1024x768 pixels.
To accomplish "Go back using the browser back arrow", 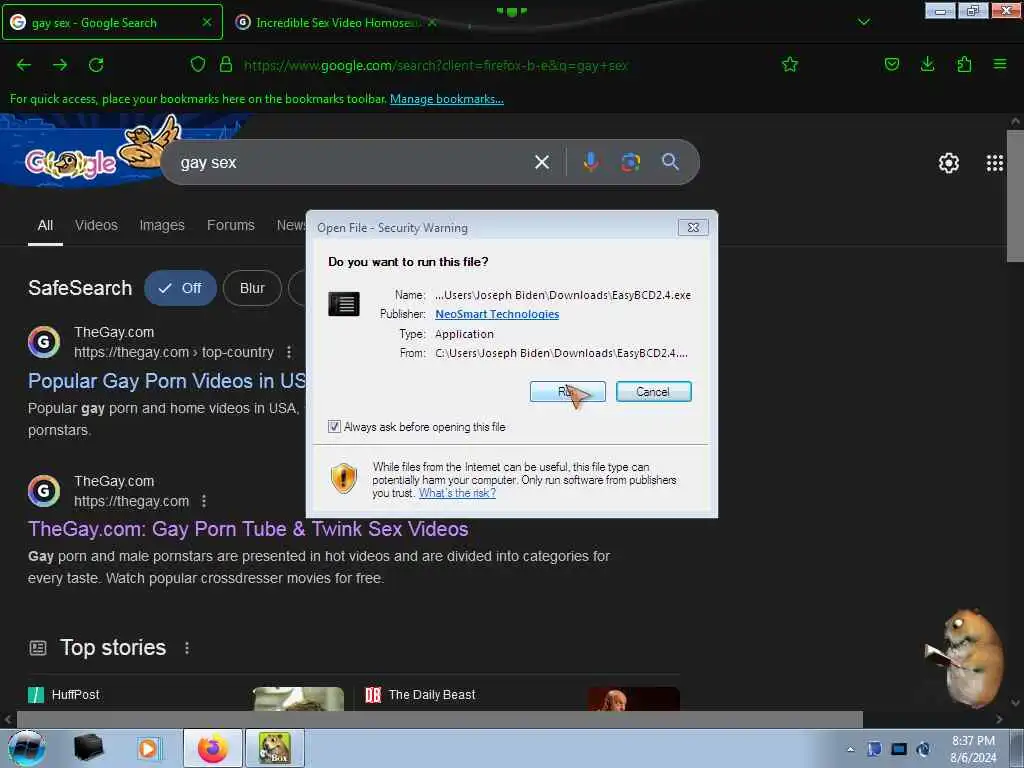I will 24,65.
